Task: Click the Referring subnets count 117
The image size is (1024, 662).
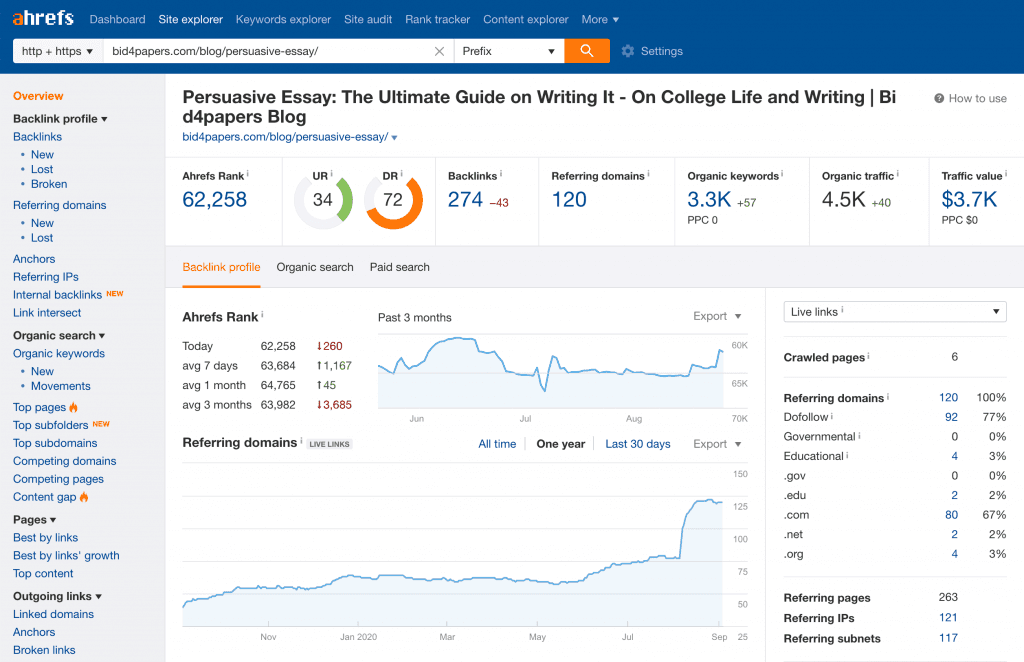Action: coord(948,638)
